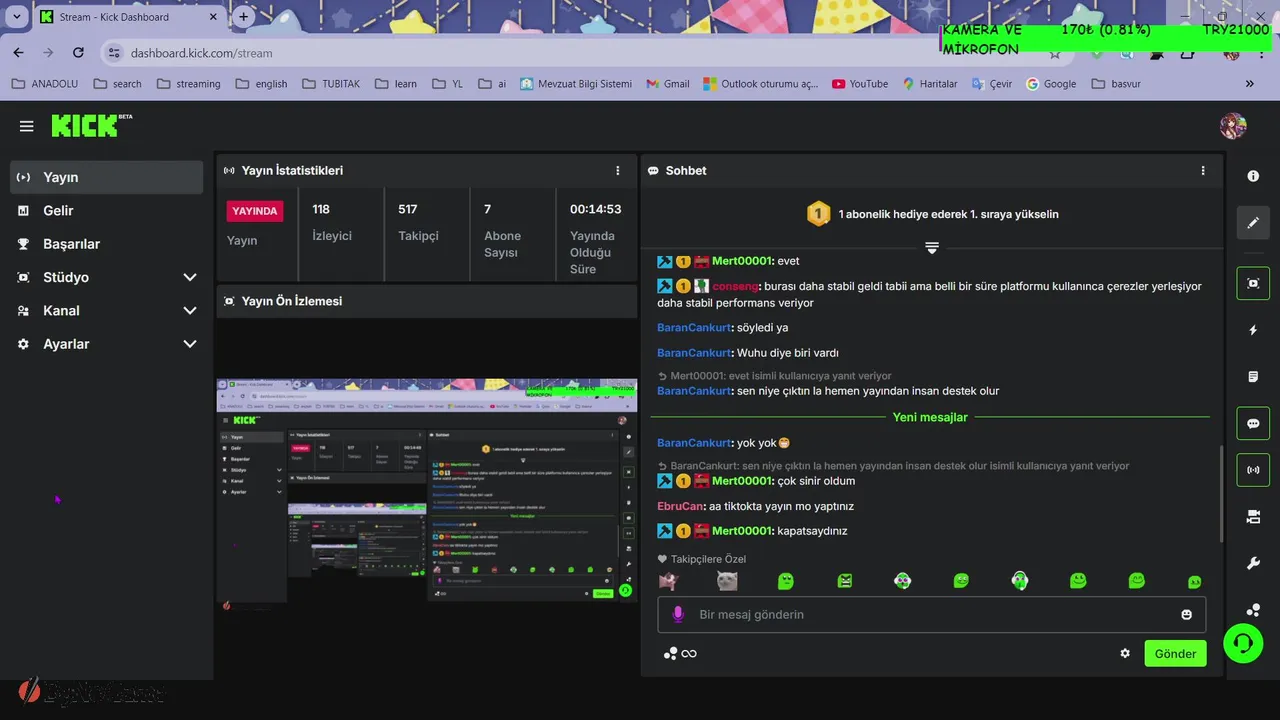Reload the page in the browser
Screen dimensions: 1280x720
click(78, 53)
